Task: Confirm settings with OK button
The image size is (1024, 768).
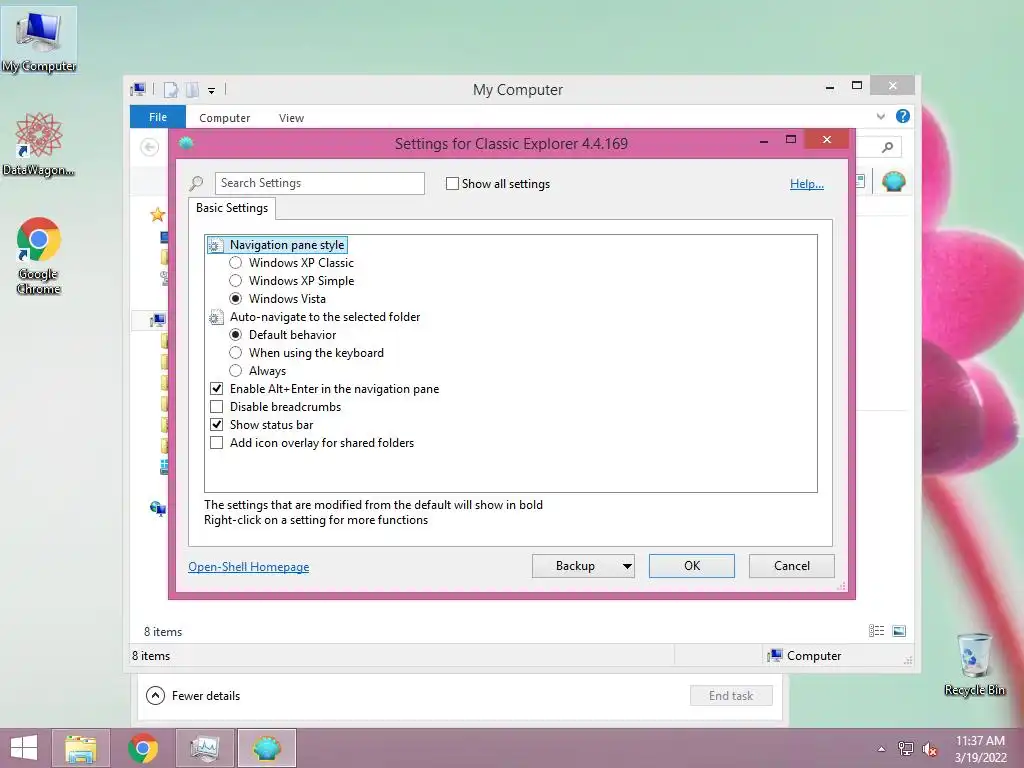Action: pyautogui.click(x=692, y=566)
